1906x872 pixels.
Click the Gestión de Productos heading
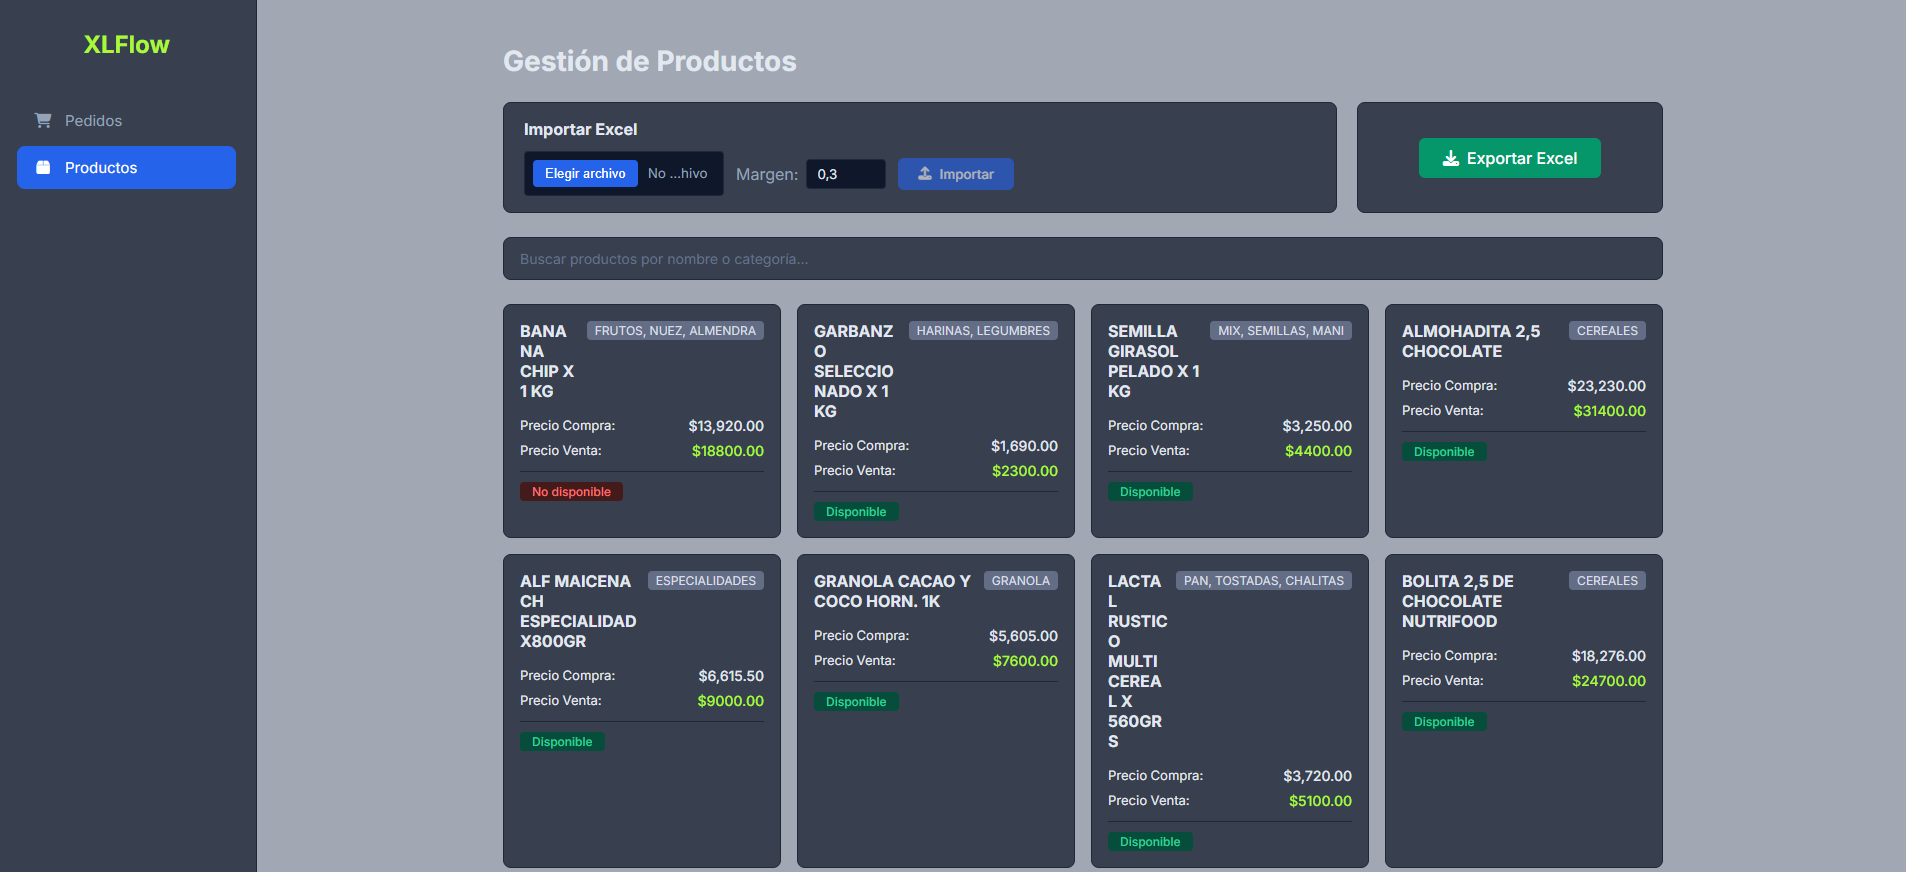[x=650, y=61]
